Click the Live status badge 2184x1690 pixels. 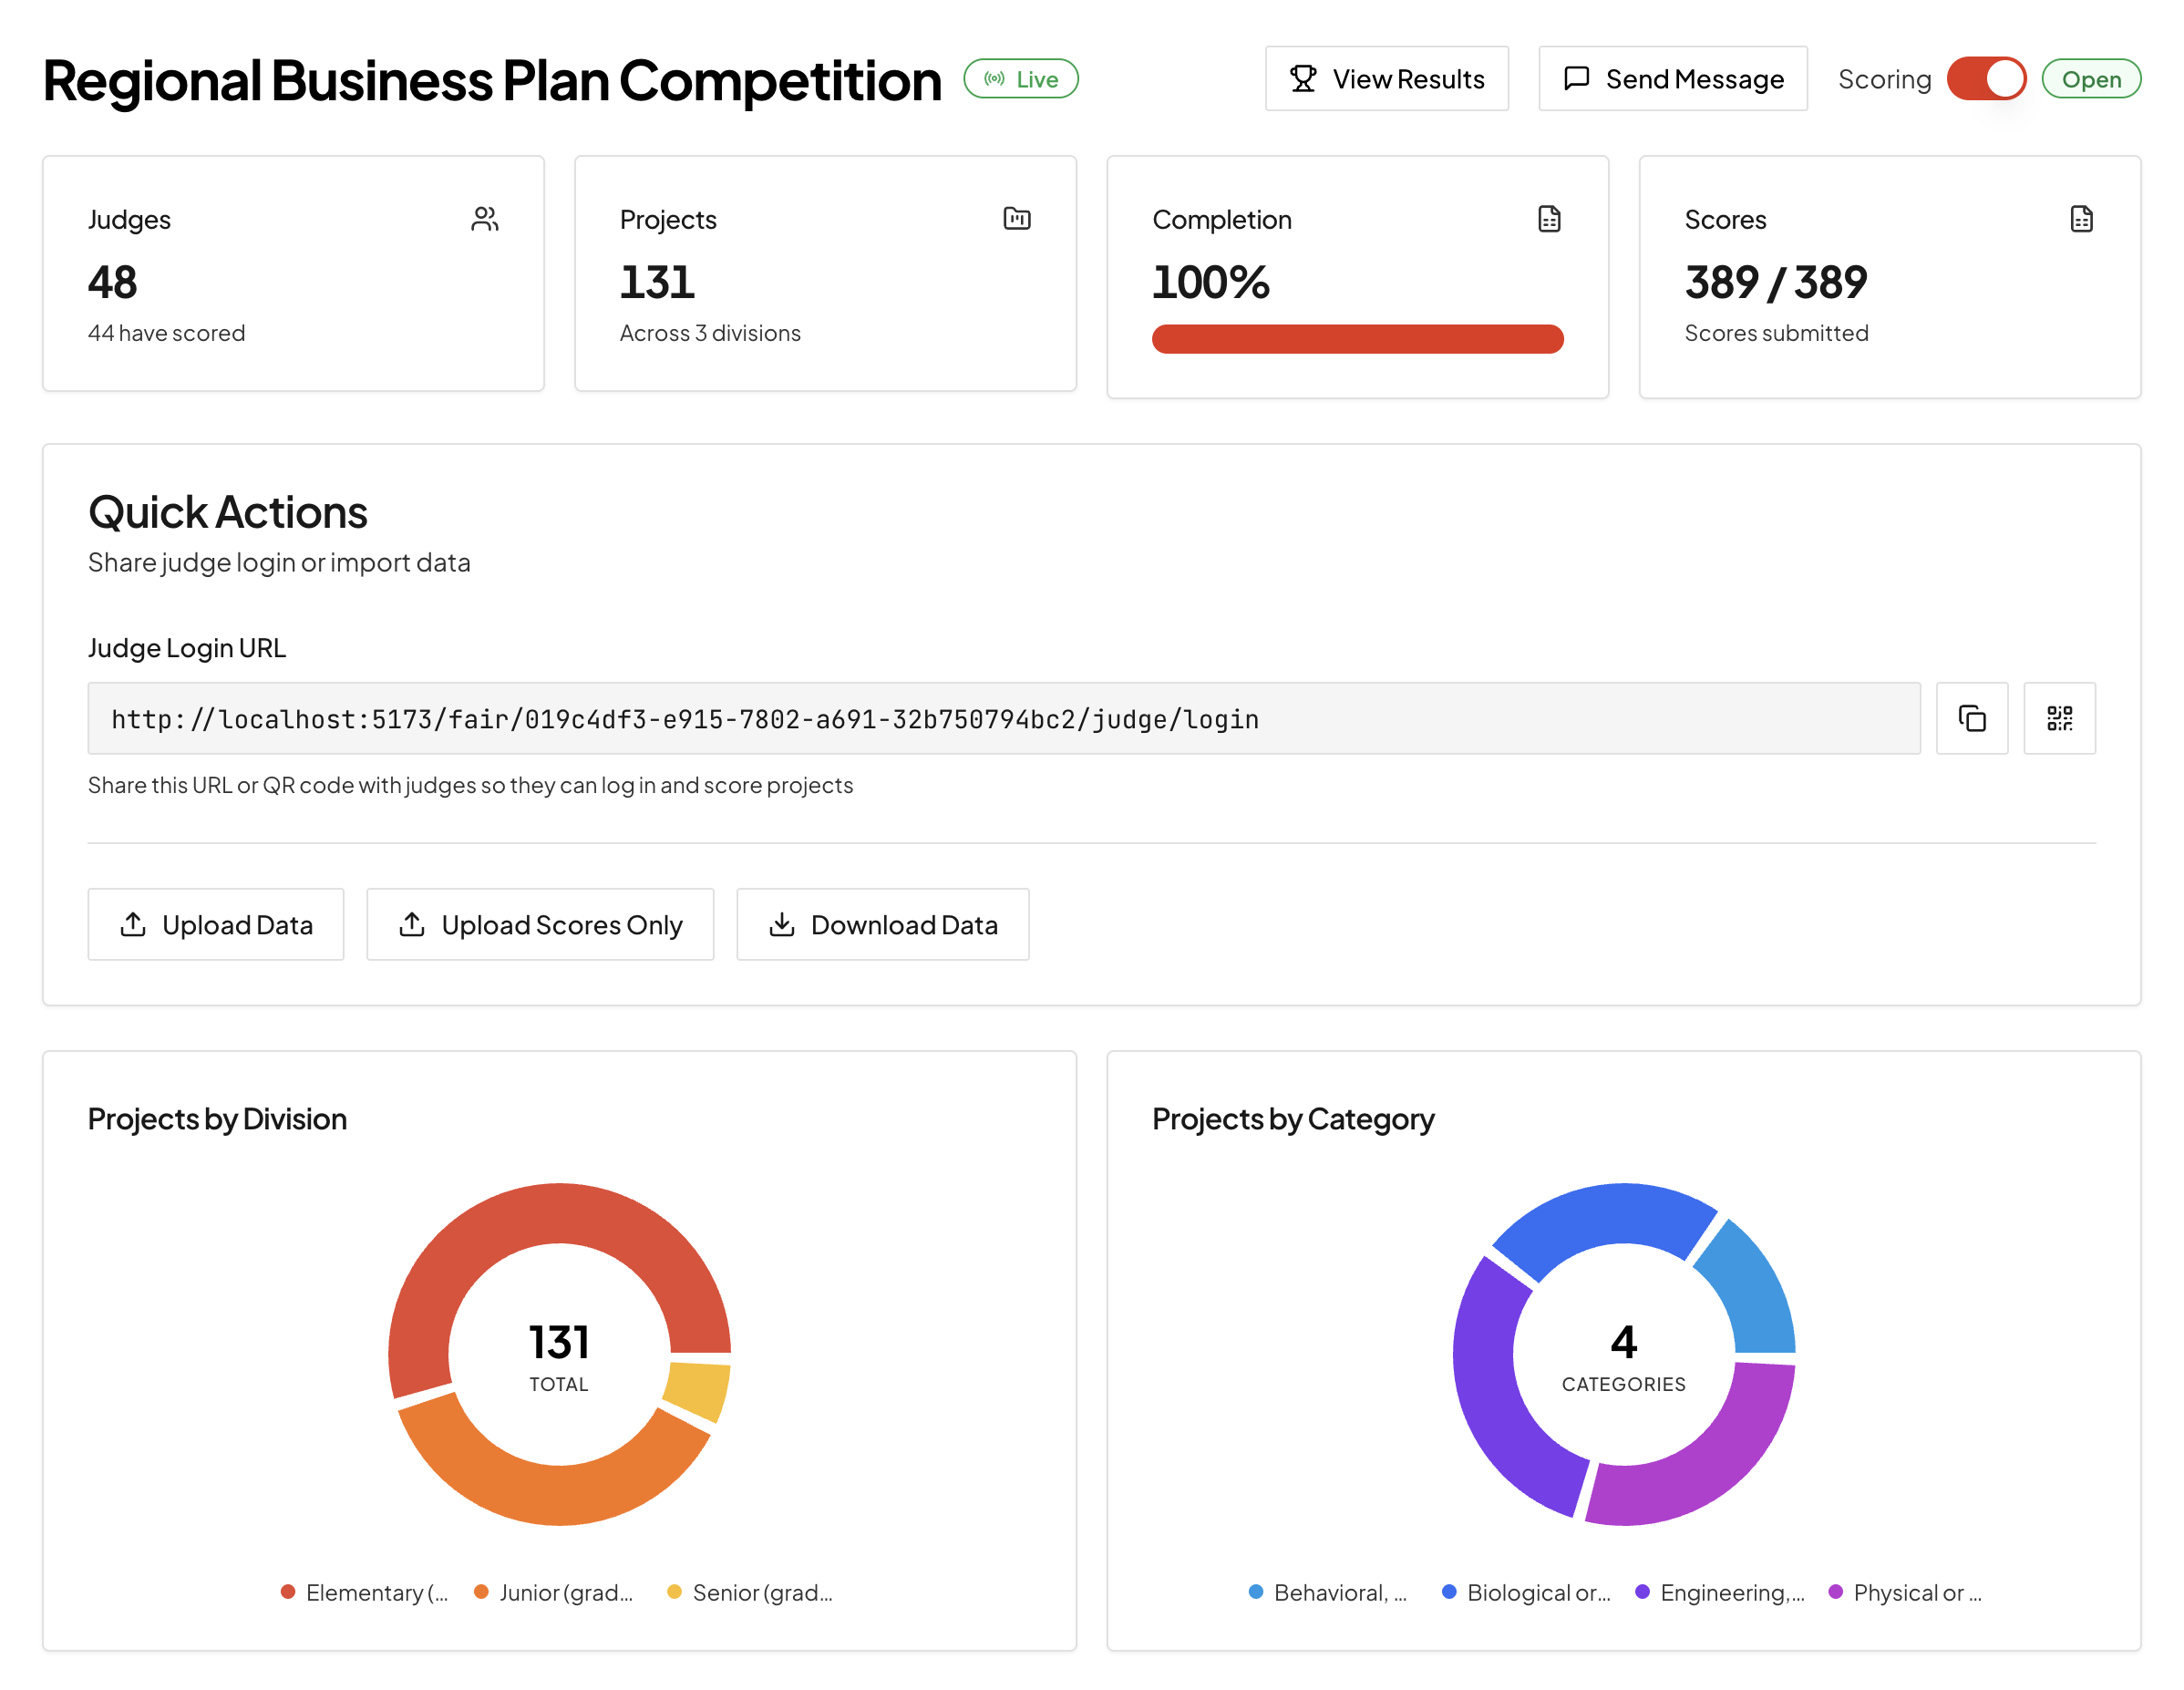(x=1021, y=78)
